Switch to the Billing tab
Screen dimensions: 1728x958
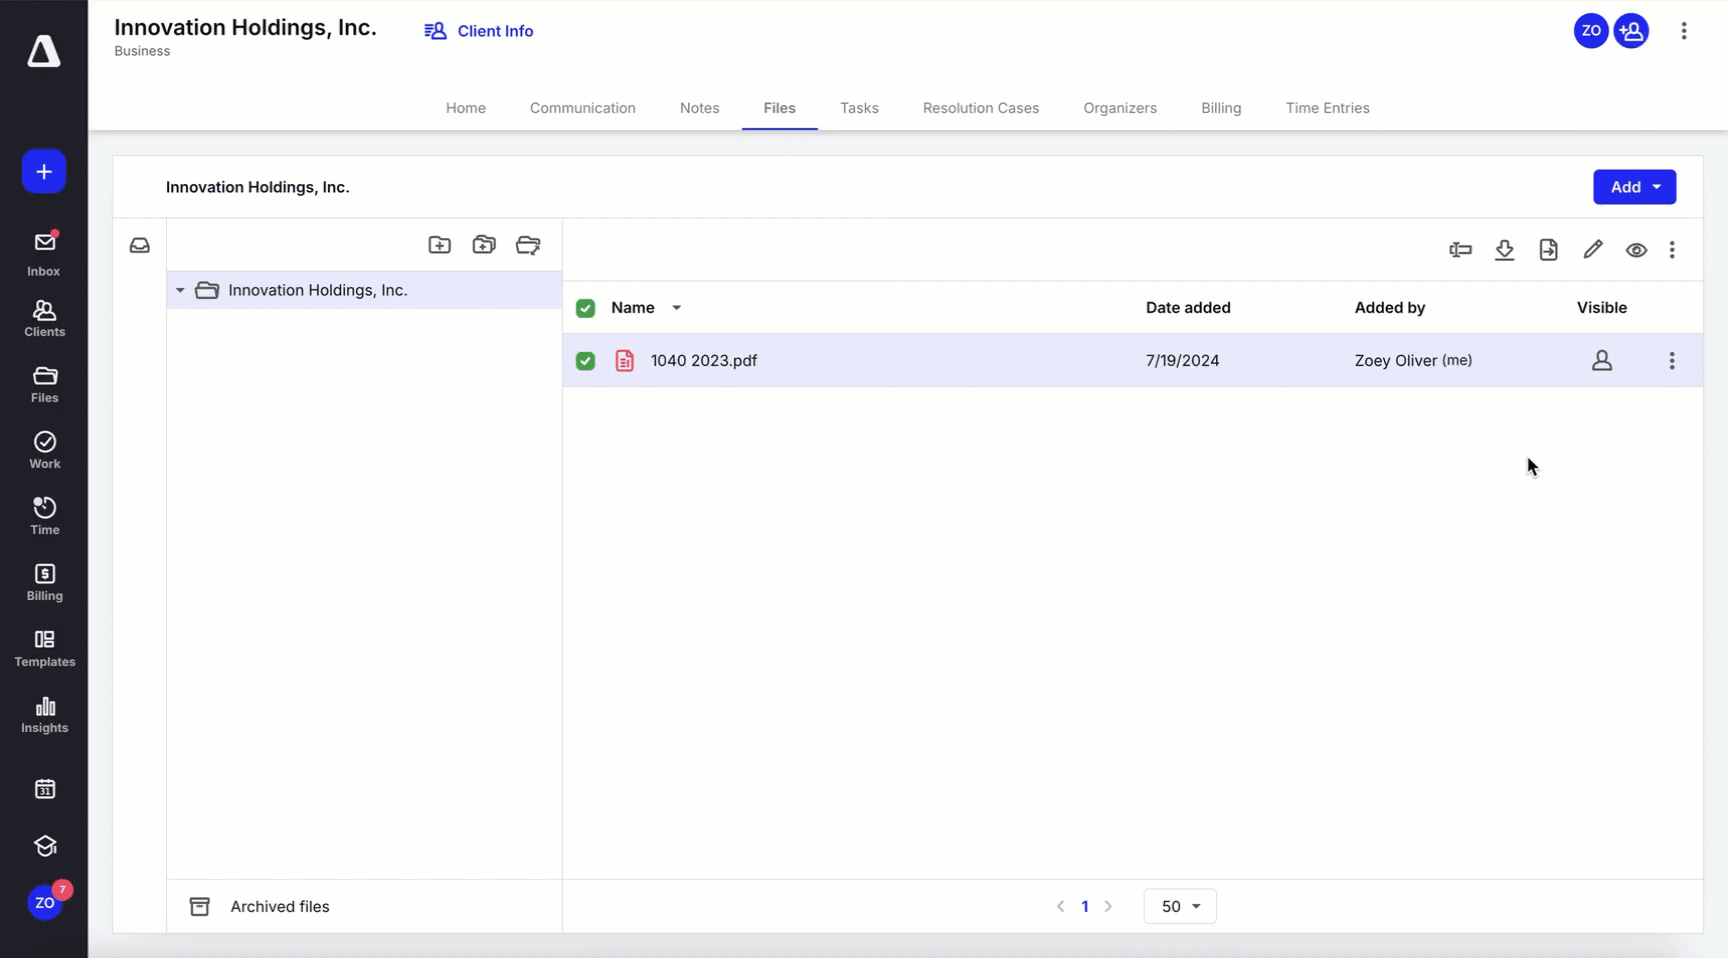click(1221, 108)
